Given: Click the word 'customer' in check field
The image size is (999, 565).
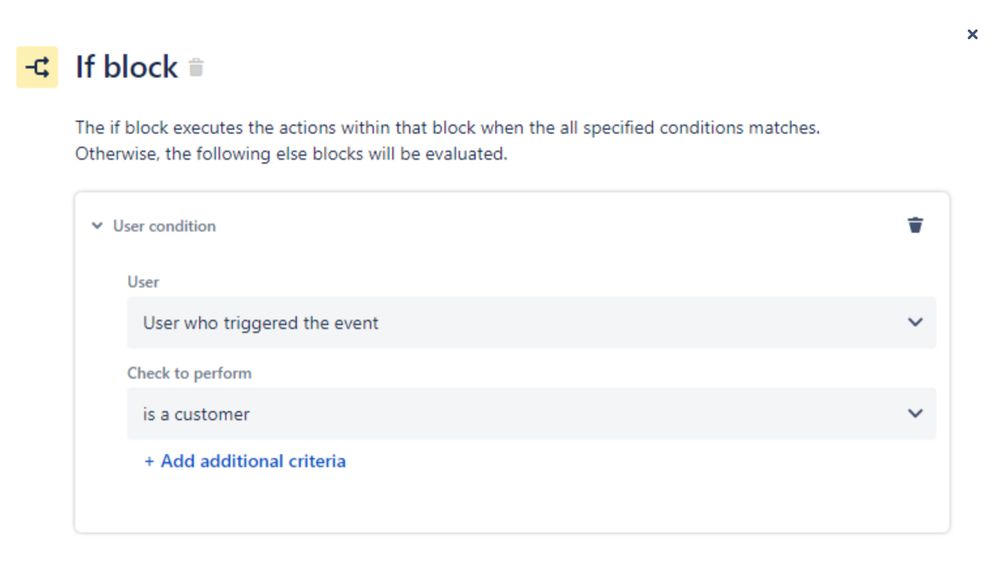Looking at the screenshot, I should (212, 415).
